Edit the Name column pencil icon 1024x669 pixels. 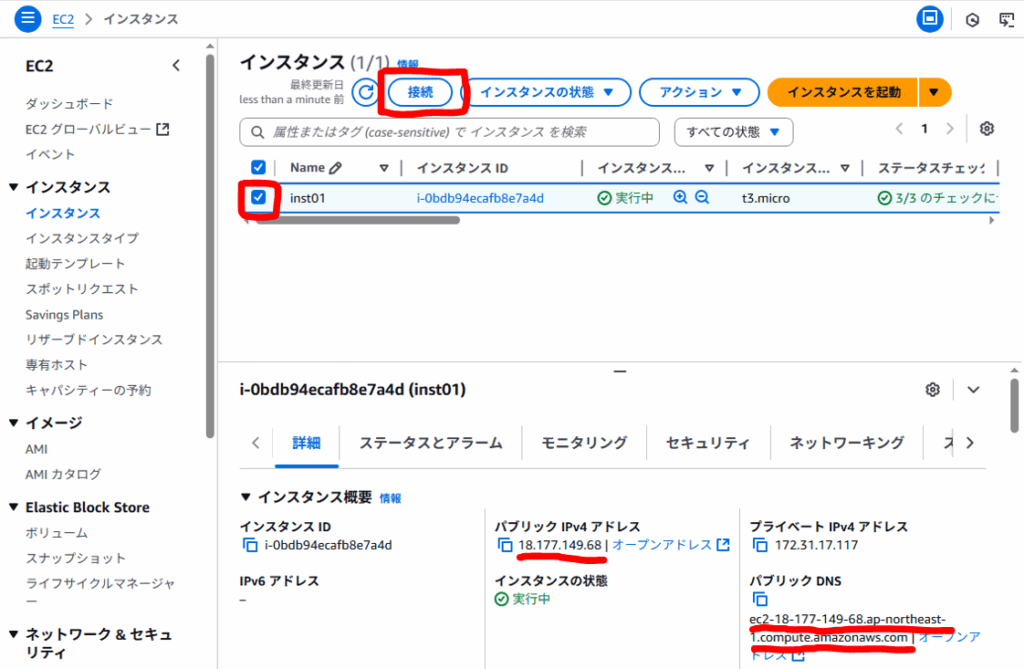pyautogui.click(x=335, y=168)
